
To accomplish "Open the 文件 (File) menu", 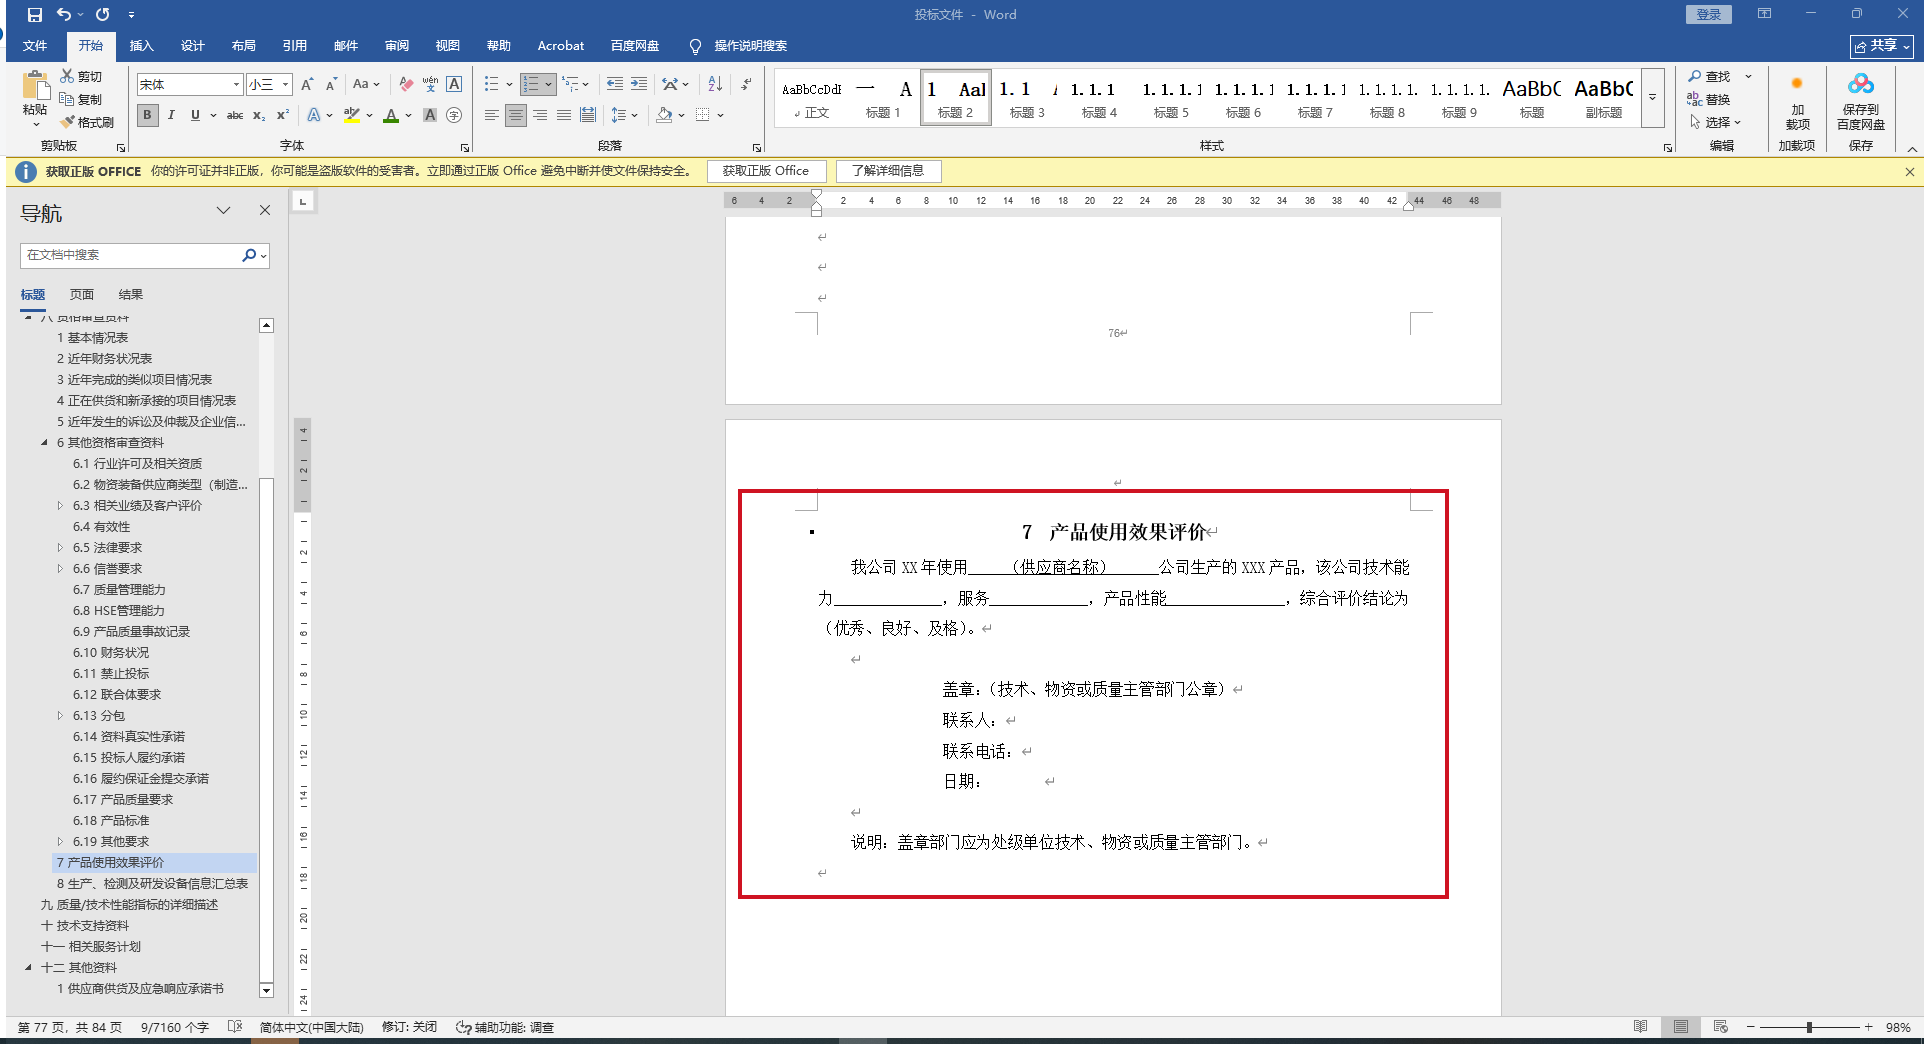I will point(35,46).
